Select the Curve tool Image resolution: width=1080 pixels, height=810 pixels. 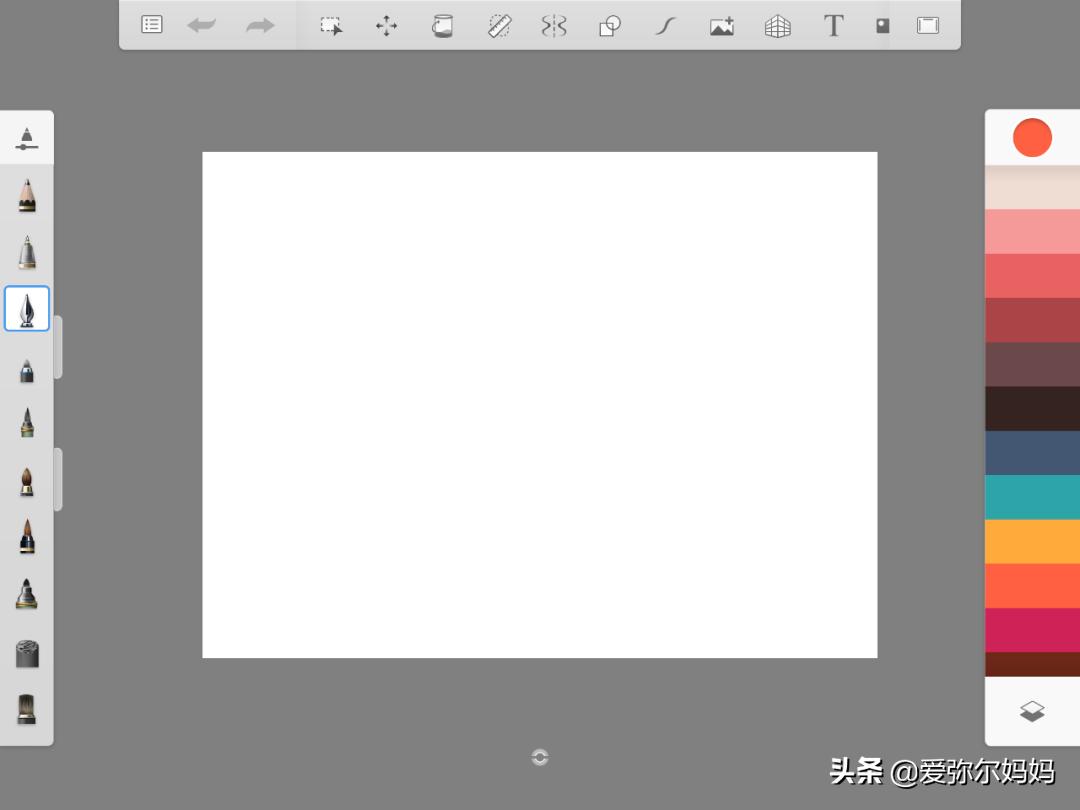665,25
